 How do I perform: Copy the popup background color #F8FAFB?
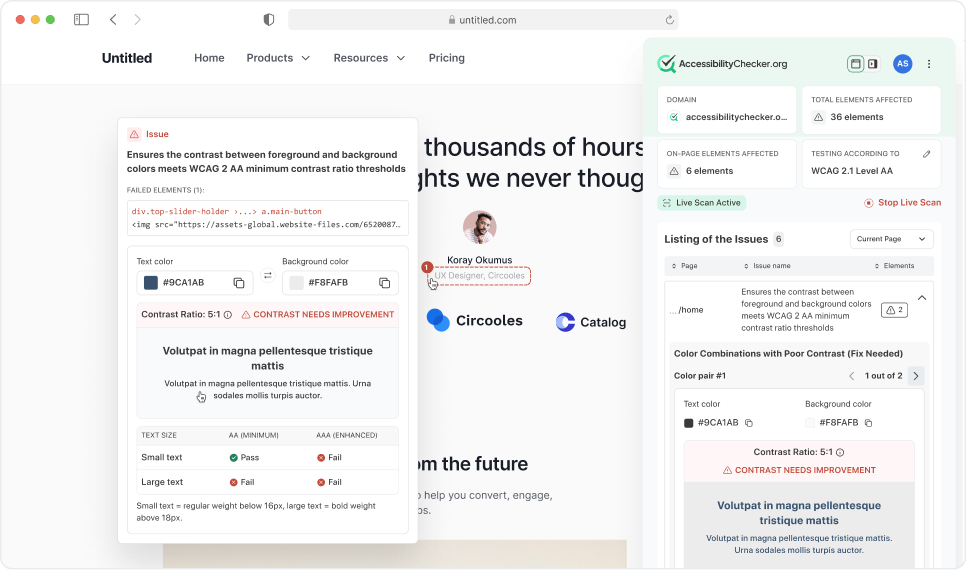pyautogui.click(x=384, y=283)
